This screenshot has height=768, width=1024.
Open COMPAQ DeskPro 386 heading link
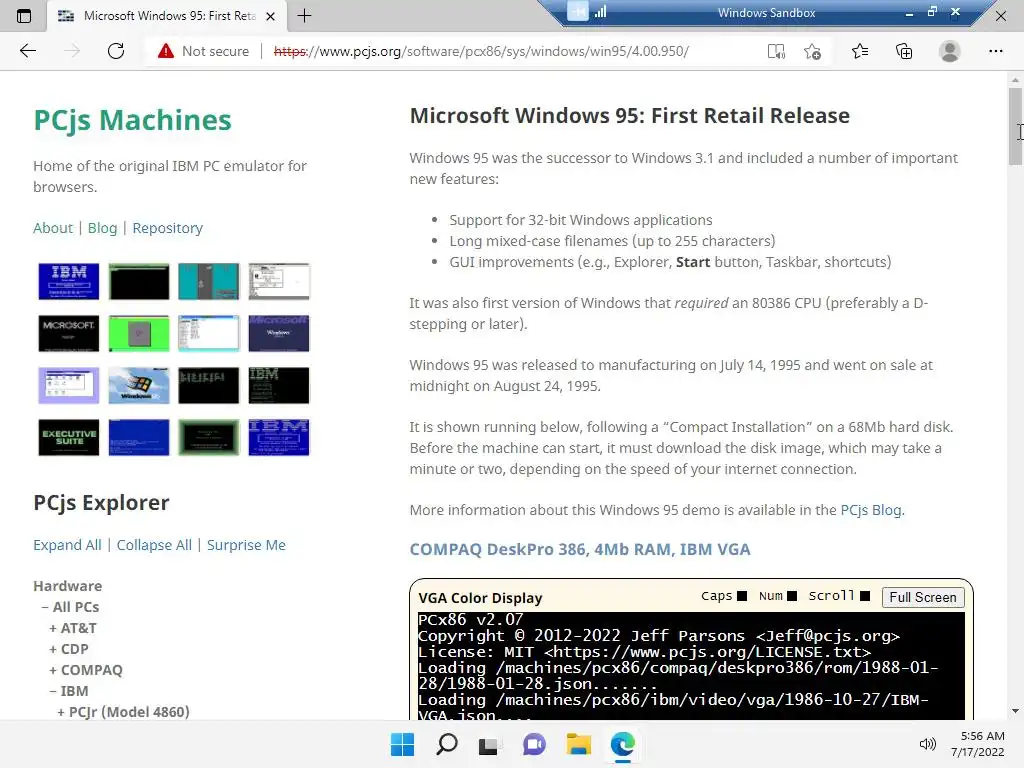pyautogui.click(x=580, y=549)
